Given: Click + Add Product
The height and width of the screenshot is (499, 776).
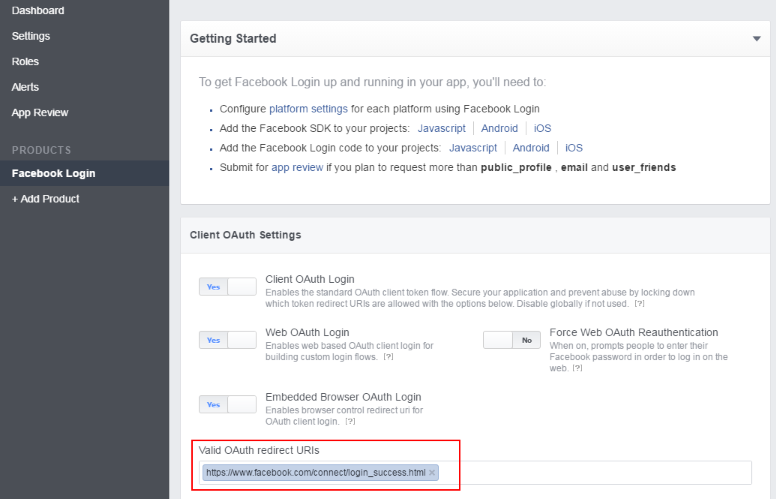Looking at the screenshot, I should click(x=45, y=199).
